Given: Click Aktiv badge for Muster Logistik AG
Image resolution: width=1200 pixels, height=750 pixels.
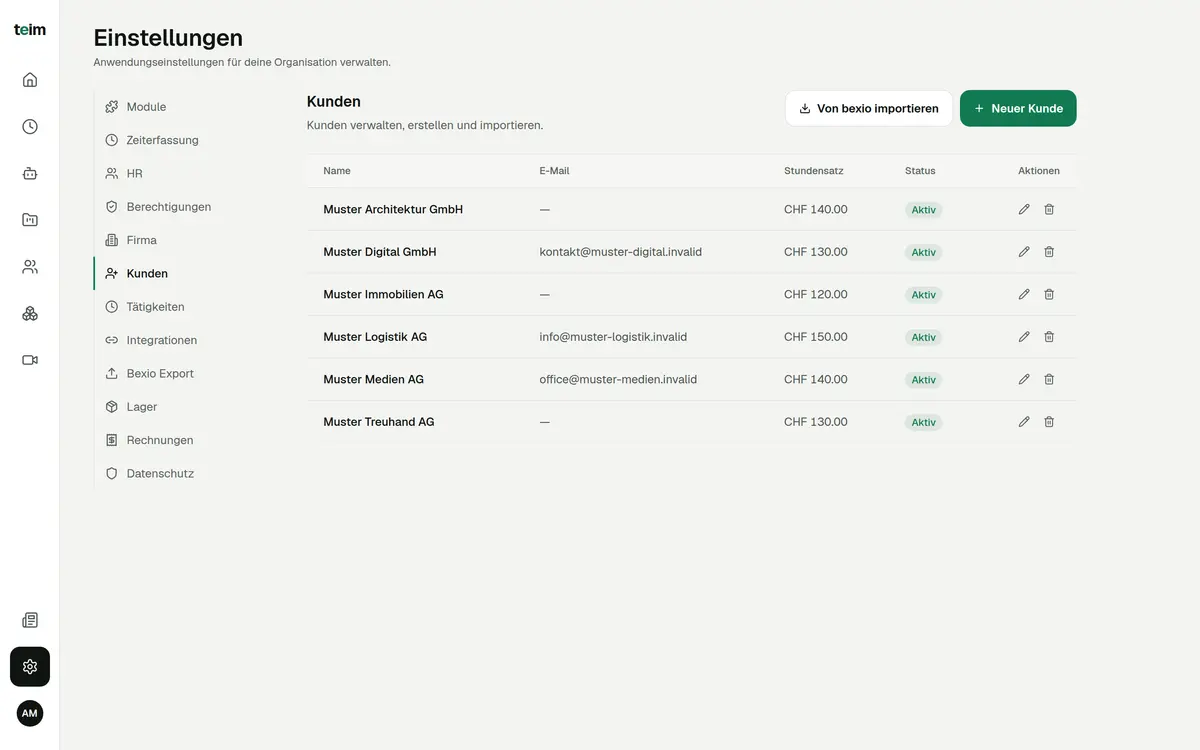Looking at the screenshot, I should pyautogui.click(x=924, y=337).
